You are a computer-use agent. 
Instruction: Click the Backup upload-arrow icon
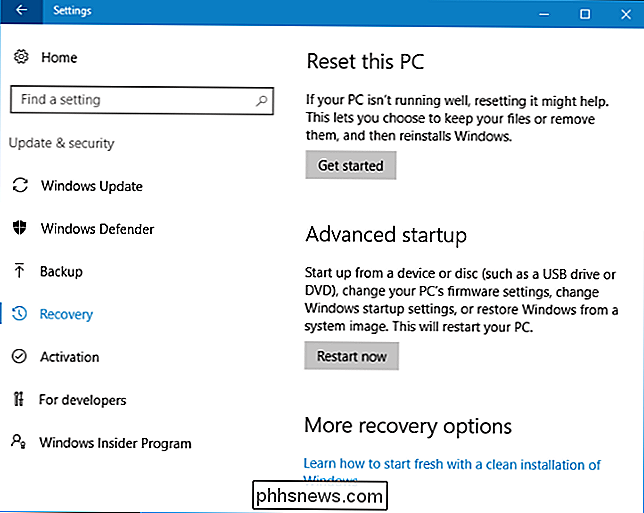[x=19, y=271]
